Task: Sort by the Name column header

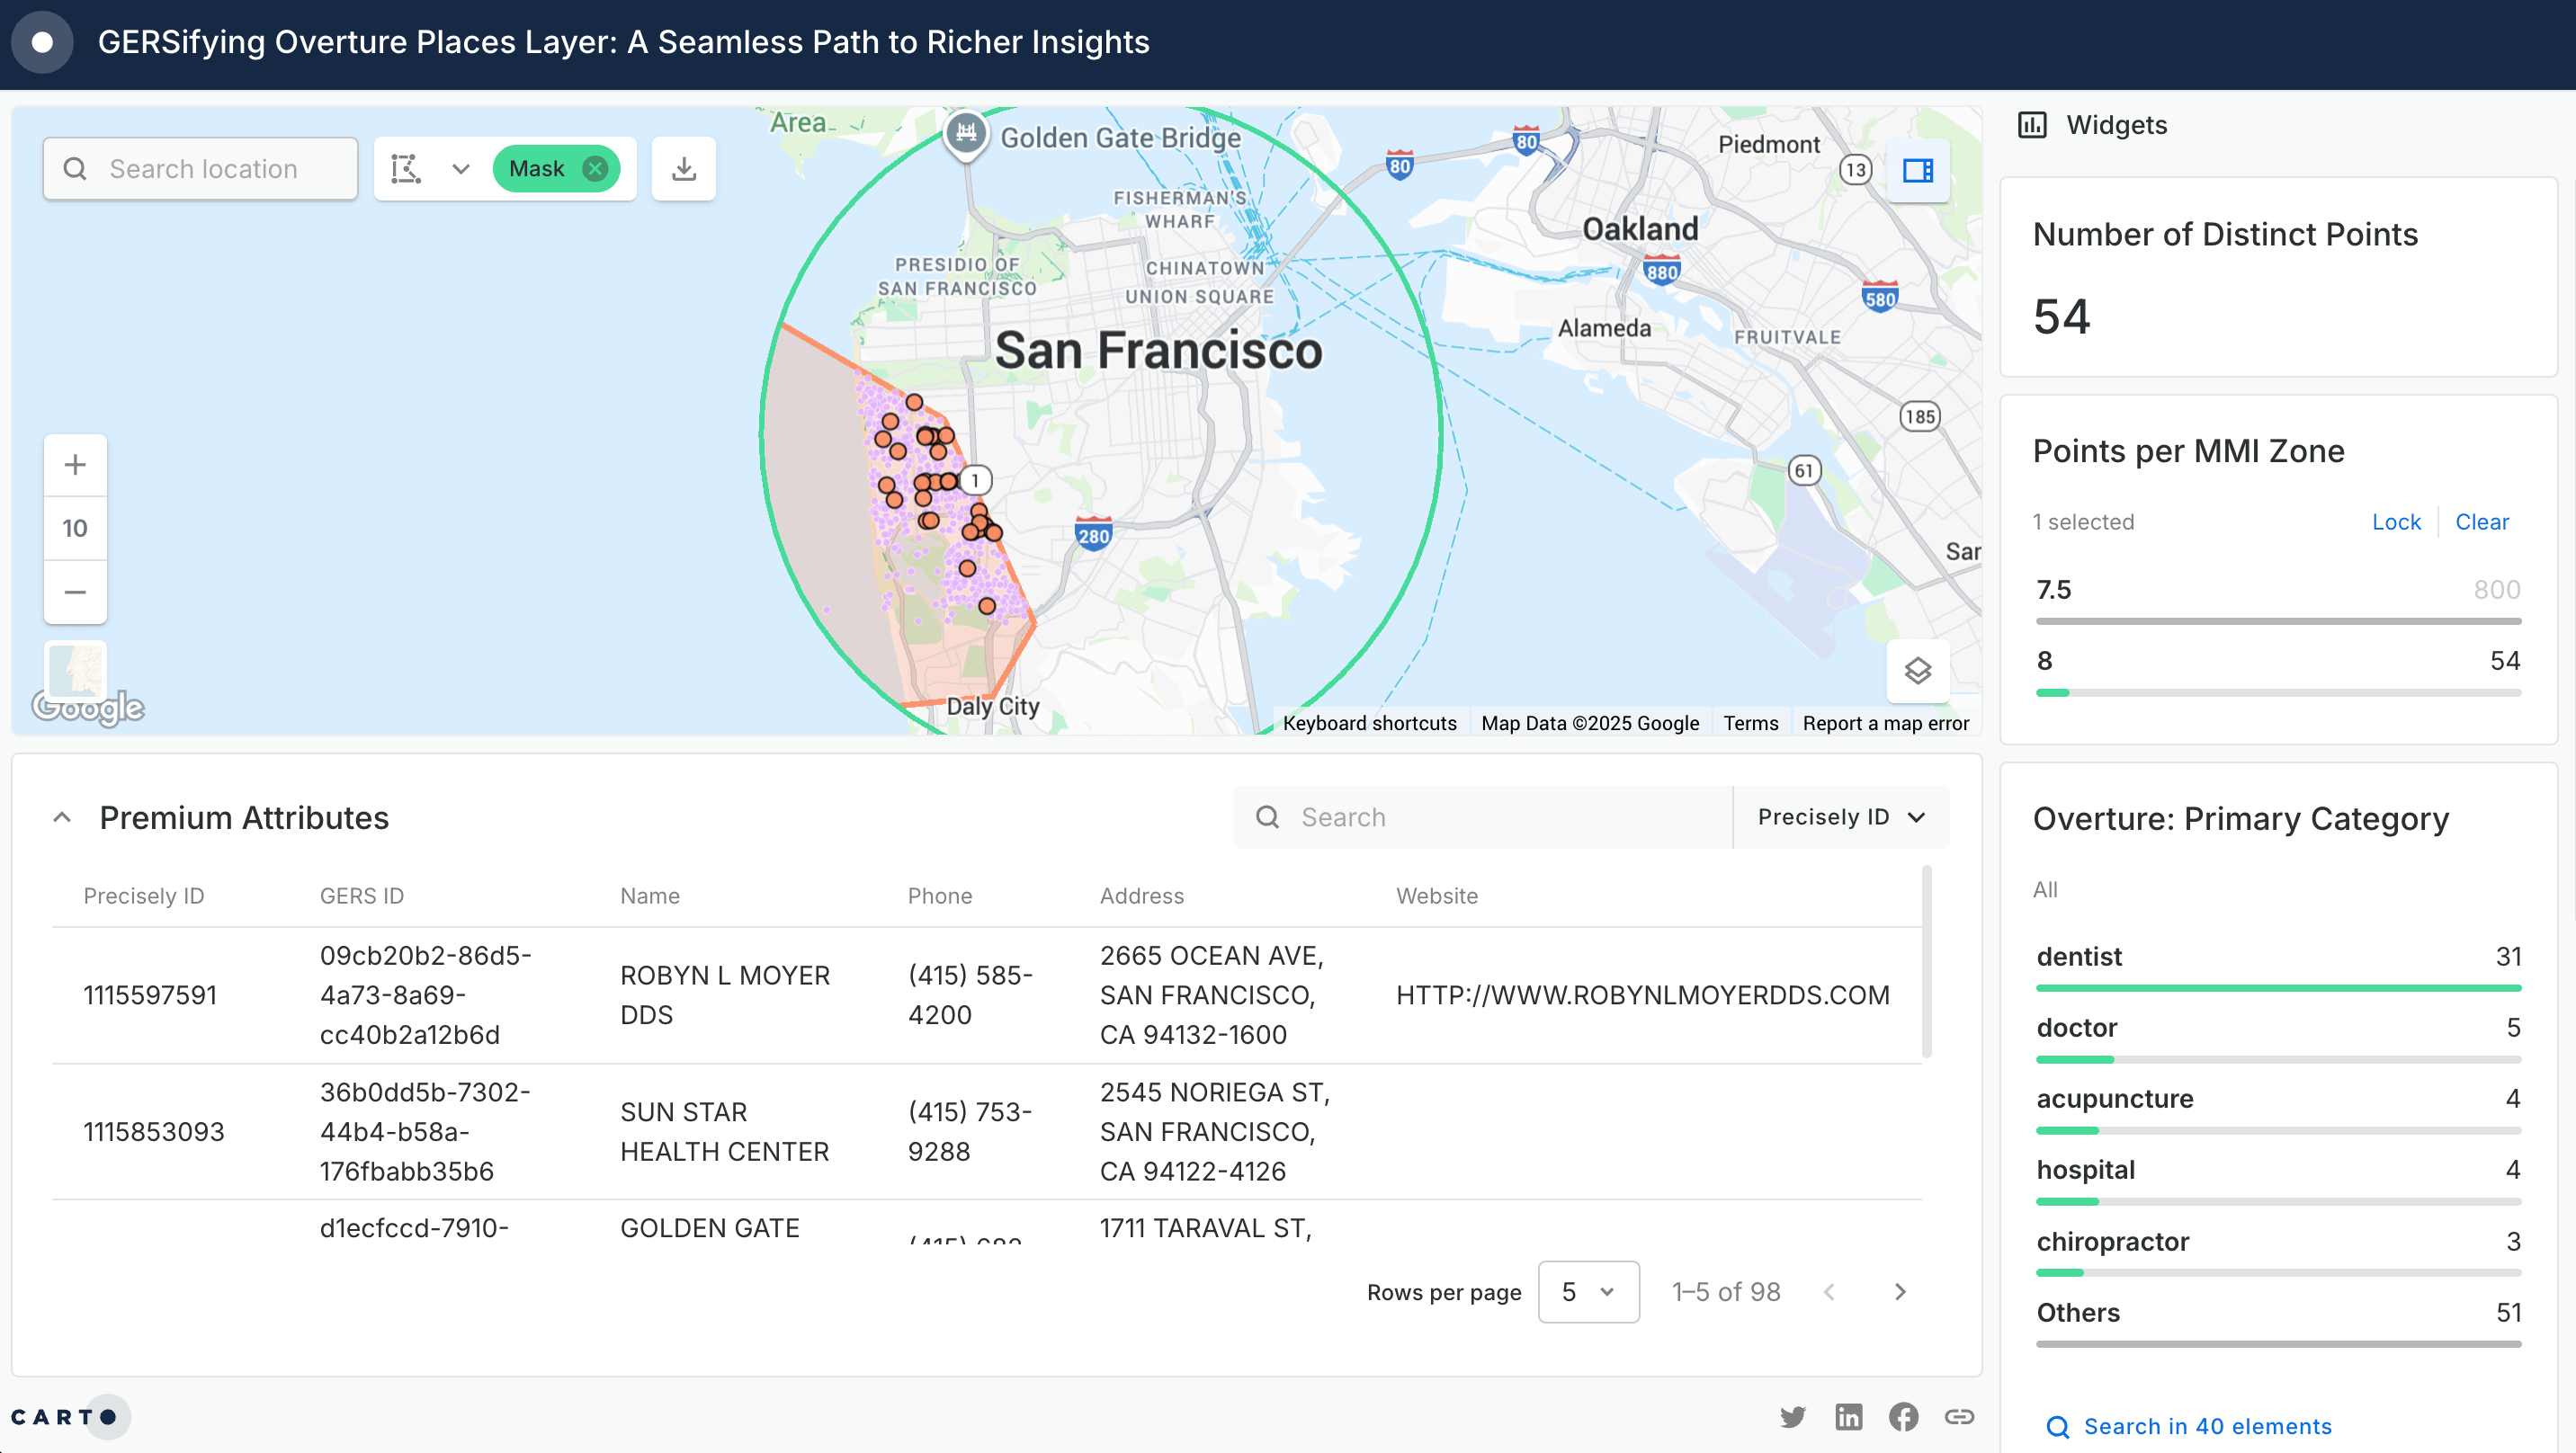Action: click(649, 896)
